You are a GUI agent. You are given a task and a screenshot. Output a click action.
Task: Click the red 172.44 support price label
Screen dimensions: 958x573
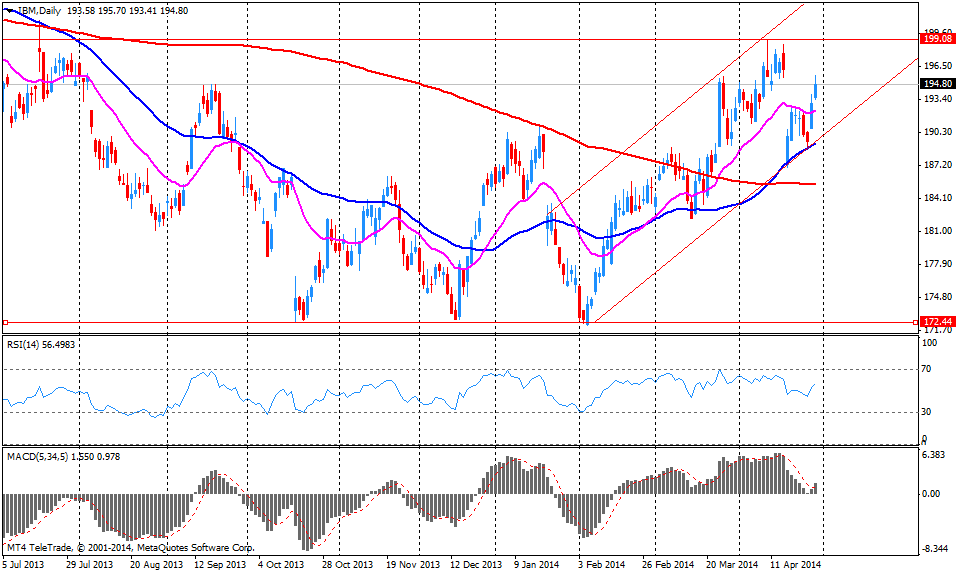937,322
